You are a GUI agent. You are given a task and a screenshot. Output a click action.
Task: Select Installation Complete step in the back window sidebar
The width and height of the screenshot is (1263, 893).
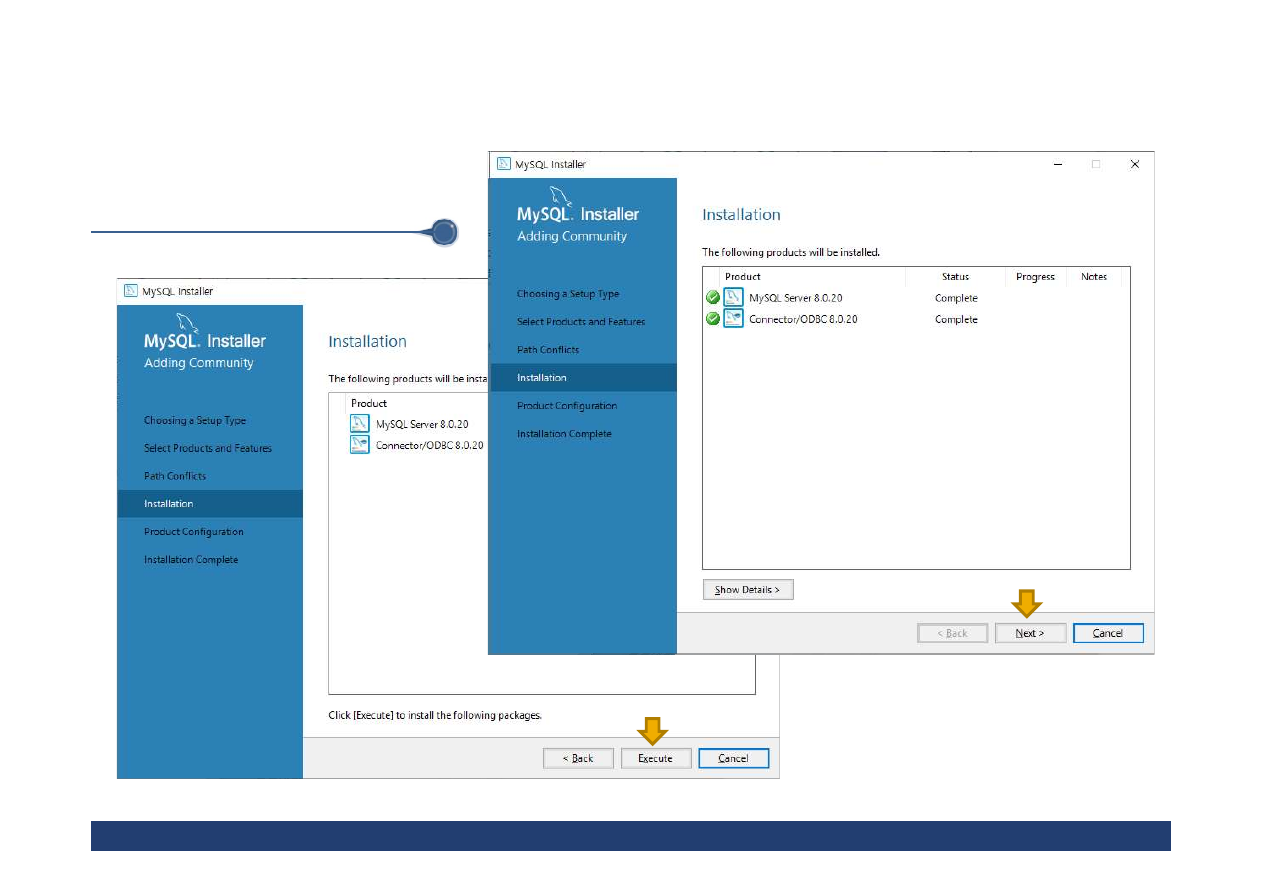[x=191, y=560]
